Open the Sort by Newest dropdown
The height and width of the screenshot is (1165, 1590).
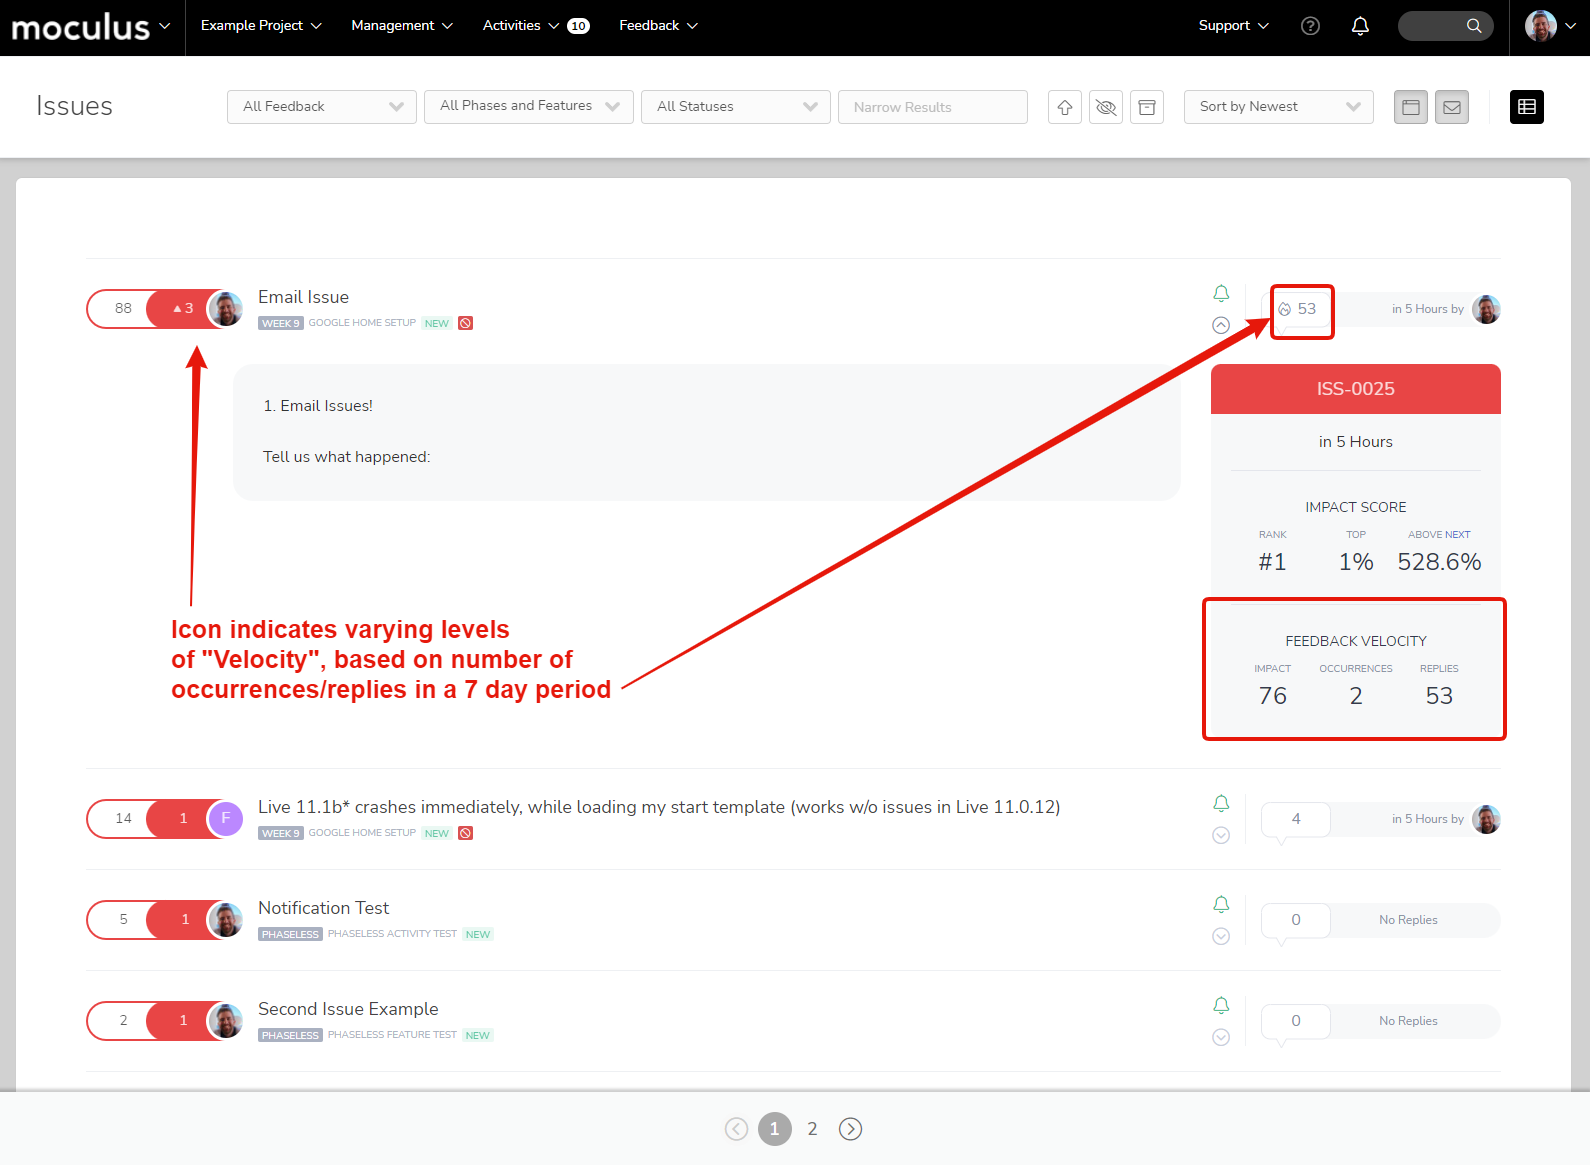click(x=1278, y=107)
